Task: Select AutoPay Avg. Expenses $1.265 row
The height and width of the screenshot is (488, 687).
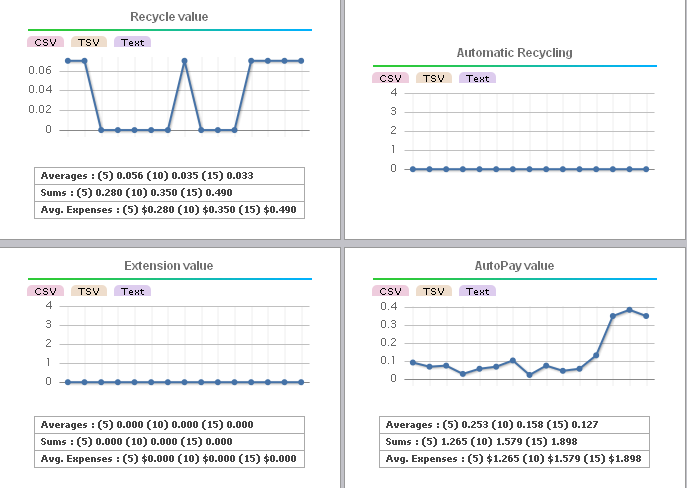Action: pos(514,459)
